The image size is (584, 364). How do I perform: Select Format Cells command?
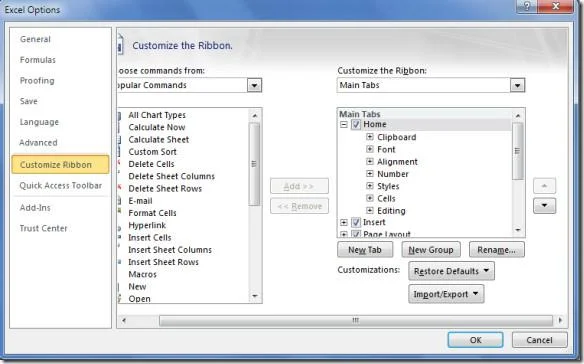152,213
